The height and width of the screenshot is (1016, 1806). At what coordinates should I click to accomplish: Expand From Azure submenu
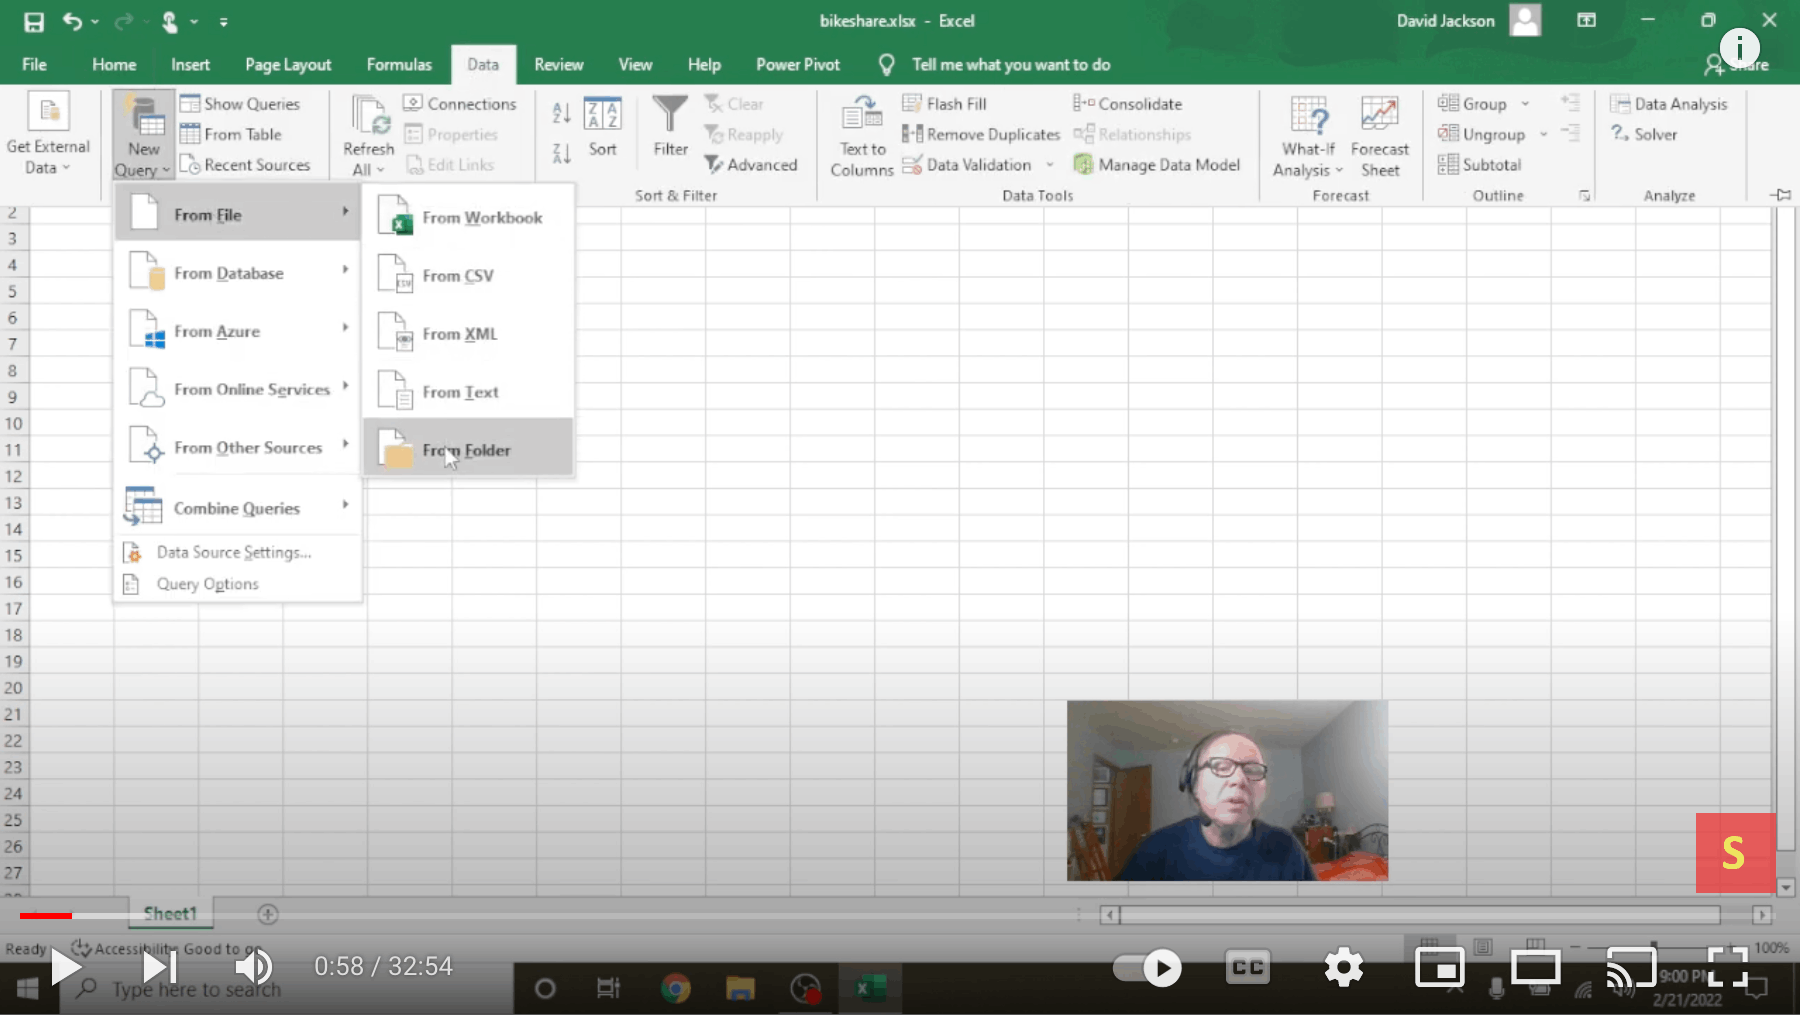[x=238, y=331]
